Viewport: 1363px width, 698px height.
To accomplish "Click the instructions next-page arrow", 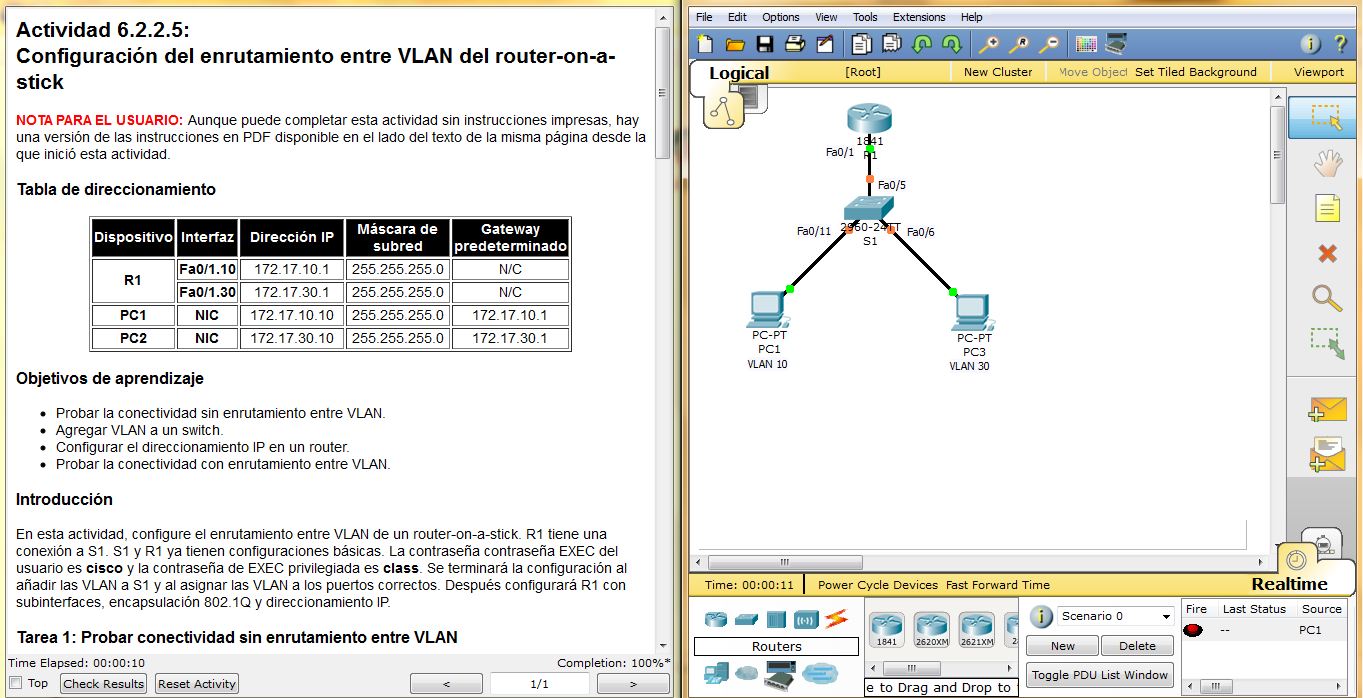I will 632,683.
